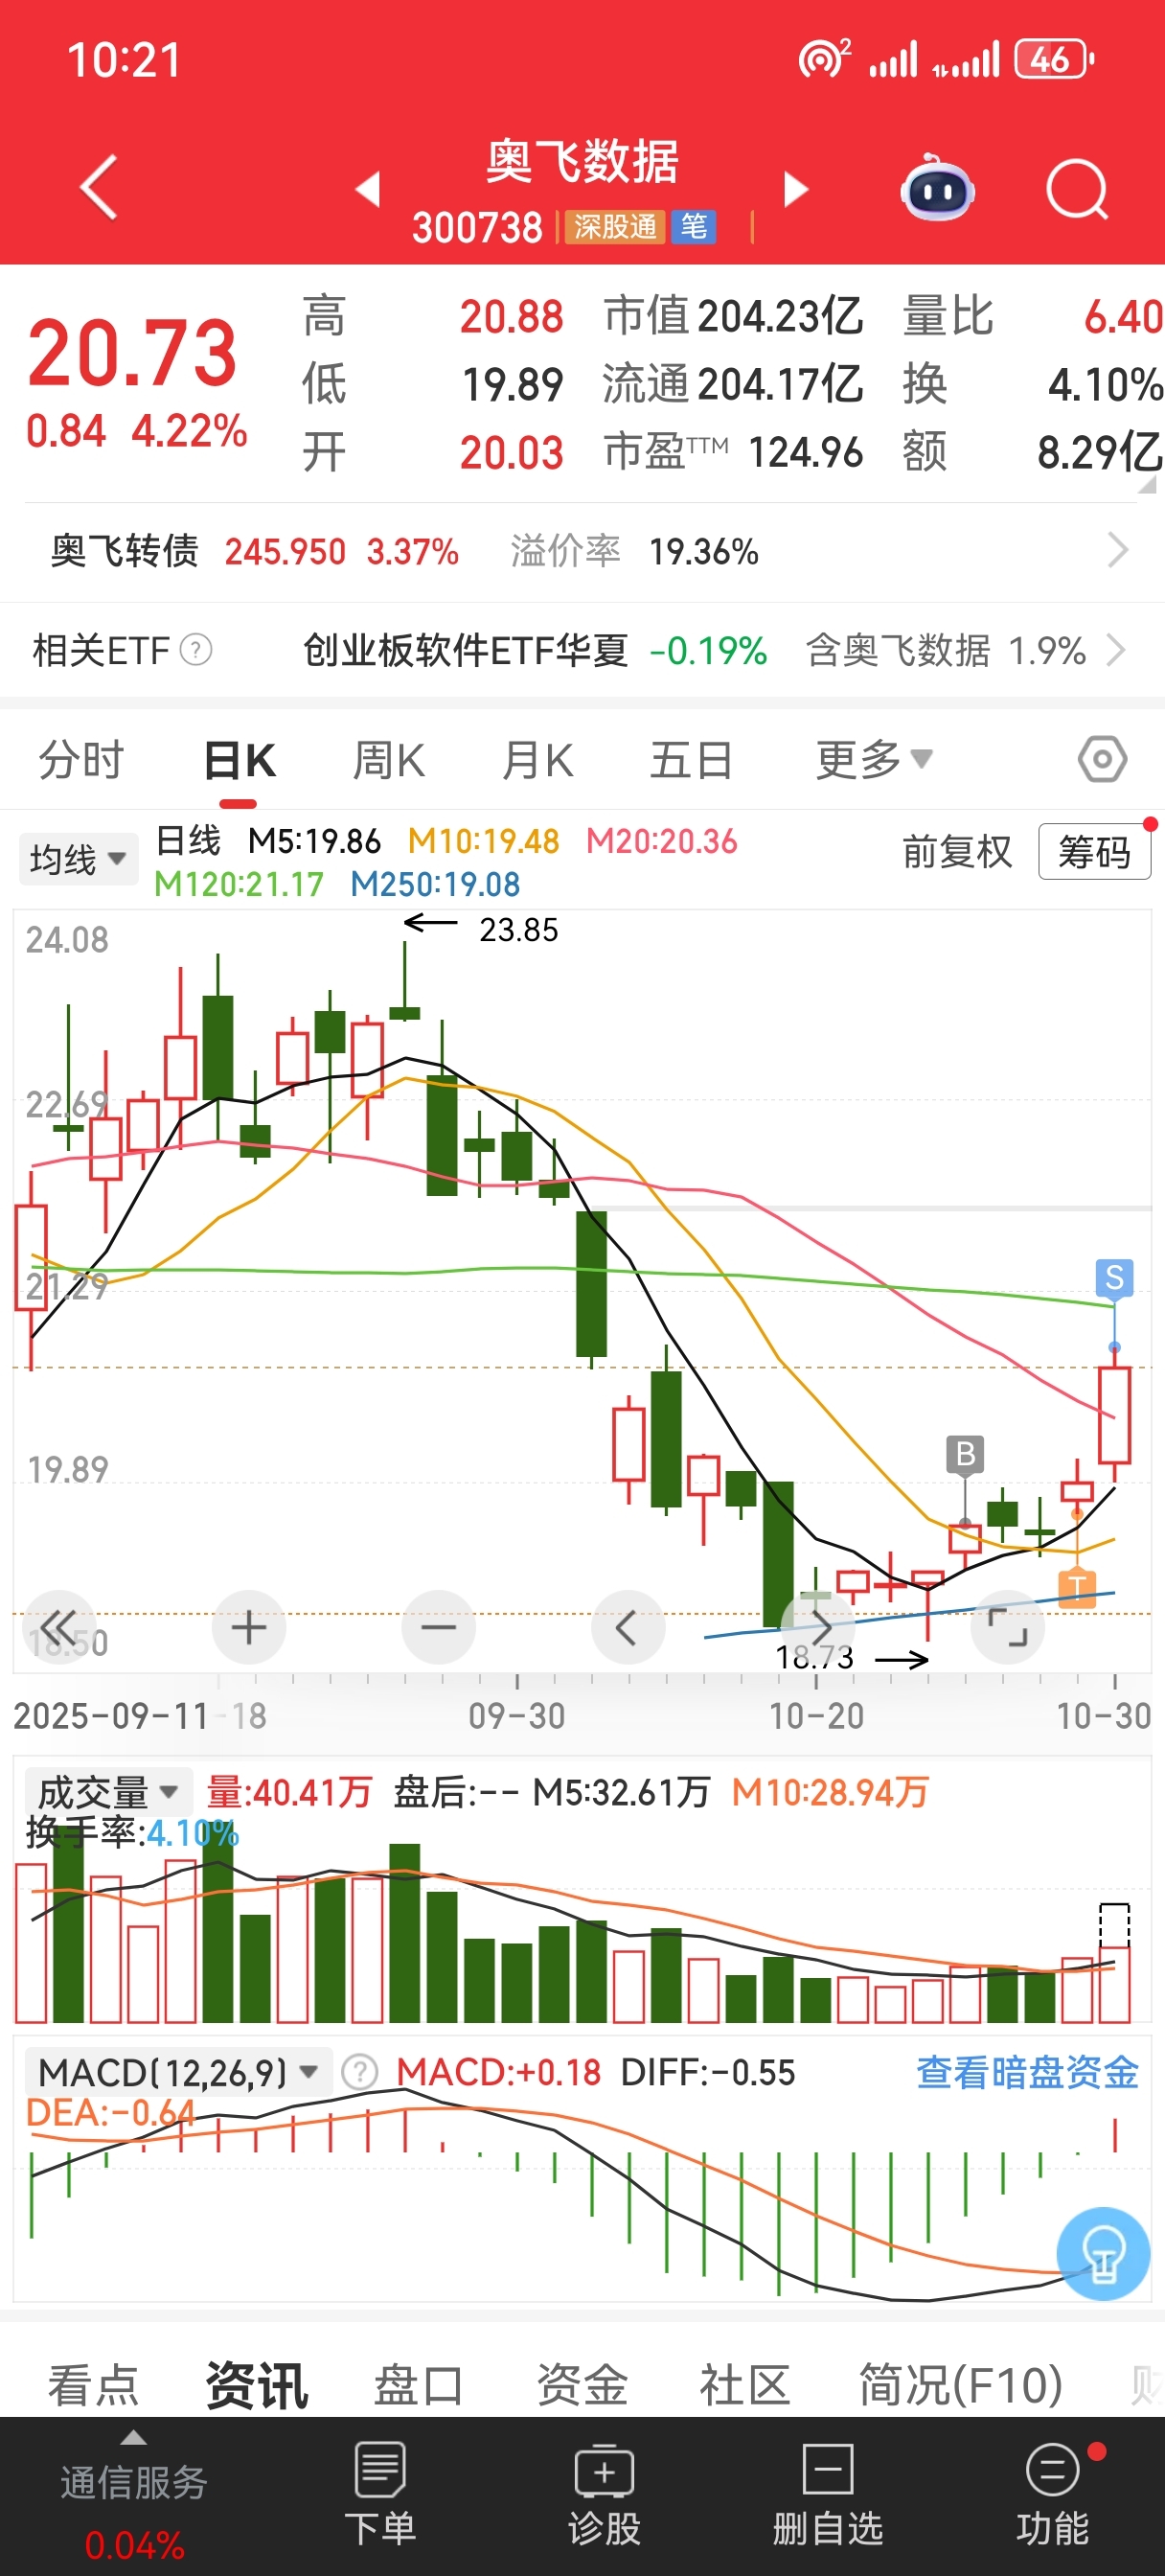Open the 查看暗盘资金 link
The image size is (1165, 2576).
pos(1027,2072)
